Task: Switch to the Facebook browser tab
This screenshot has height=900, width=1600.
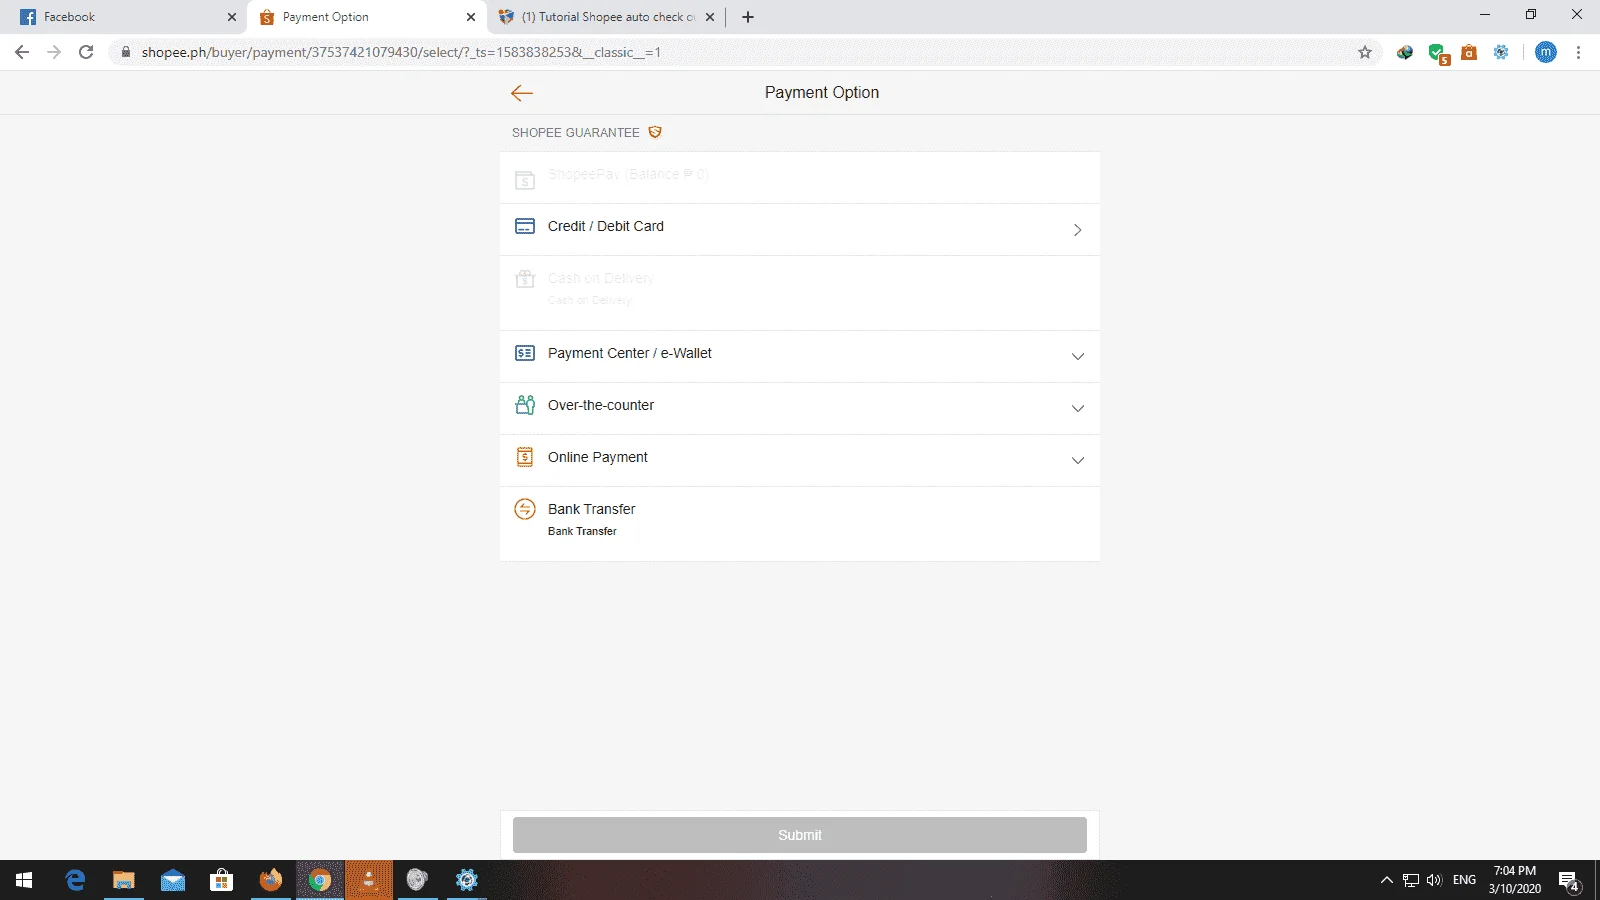Action: [x=124, y=17]
